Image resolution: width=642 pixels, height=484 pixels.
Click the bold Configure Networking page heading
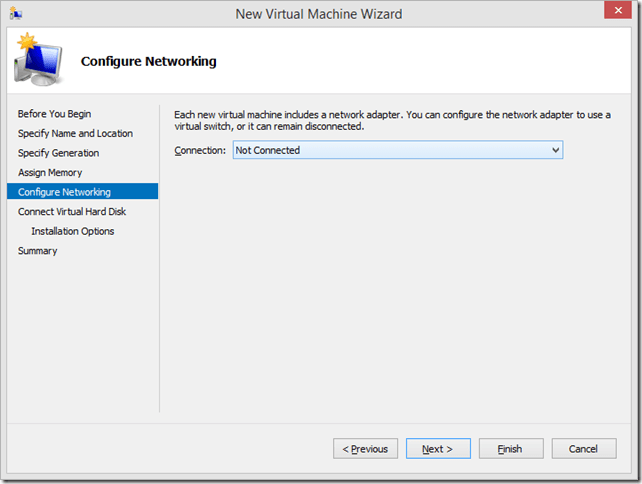coord(148,62)
